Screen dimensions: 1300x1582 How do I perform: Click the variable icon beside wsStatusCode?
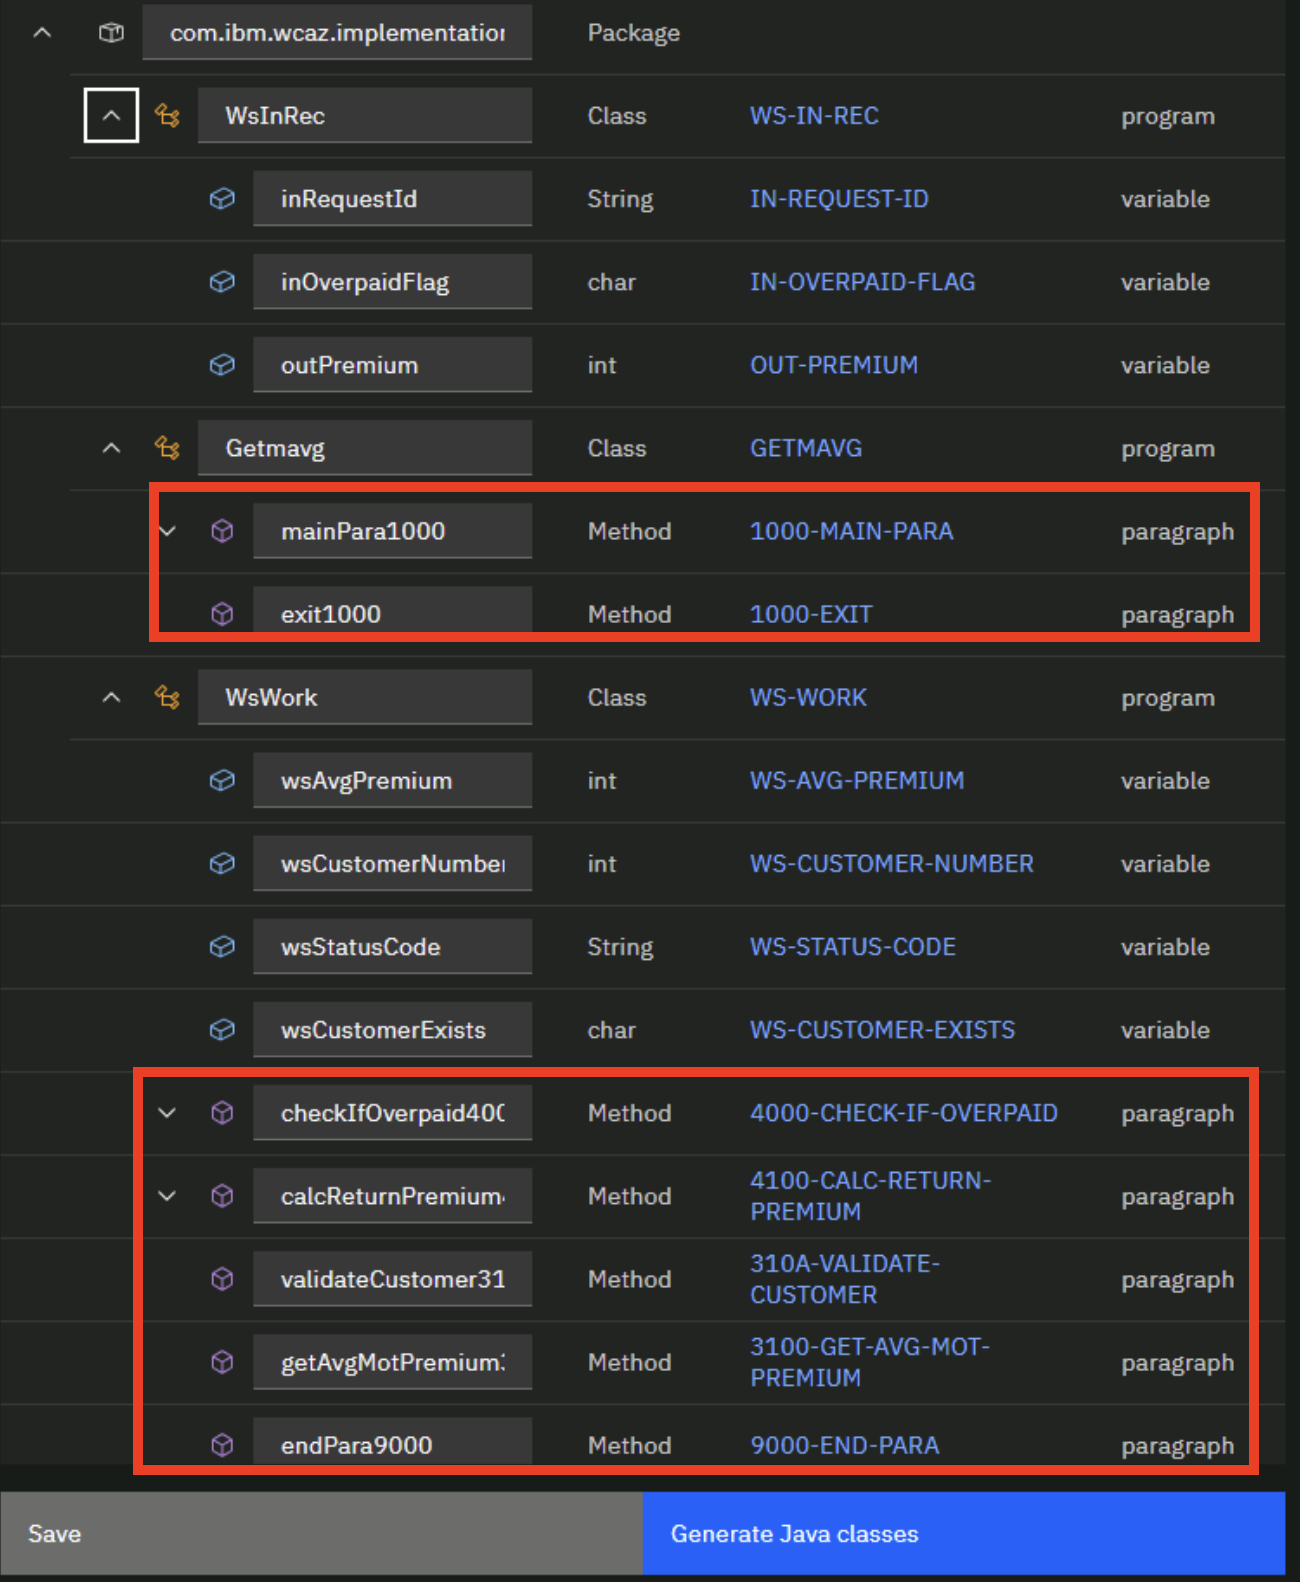(222, 946)
